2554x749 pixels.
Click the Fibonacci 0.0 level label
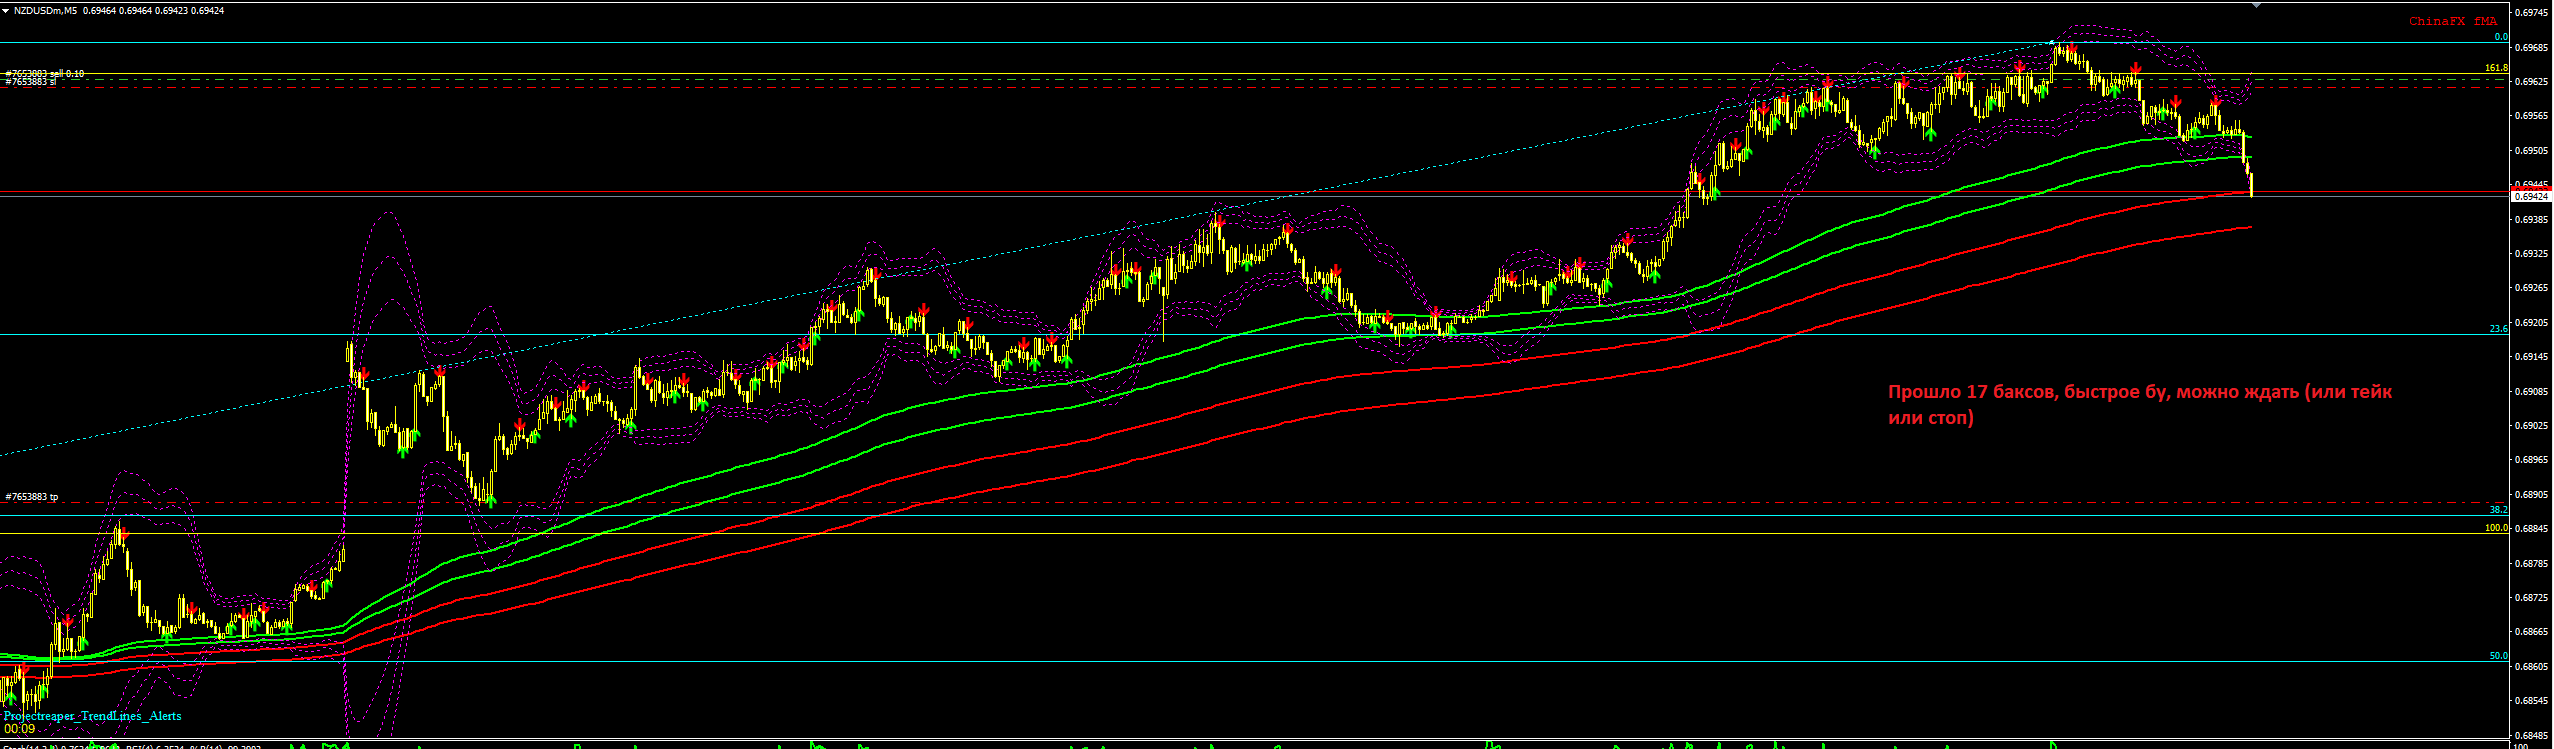(x=2501, y=37)
